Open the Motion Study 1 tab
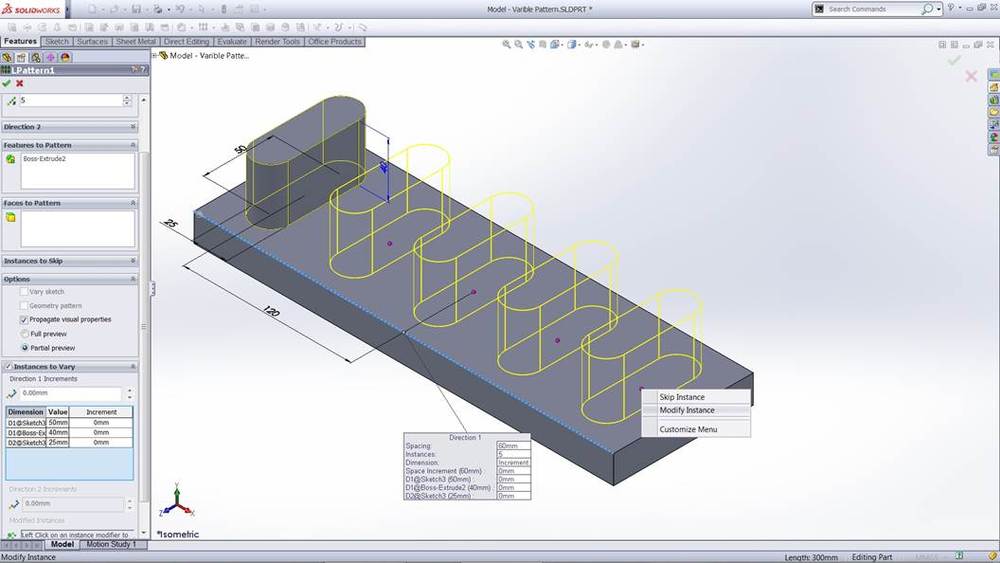Image resolution: width=1000 pixels, height=563 pixels. coord(111,545)
